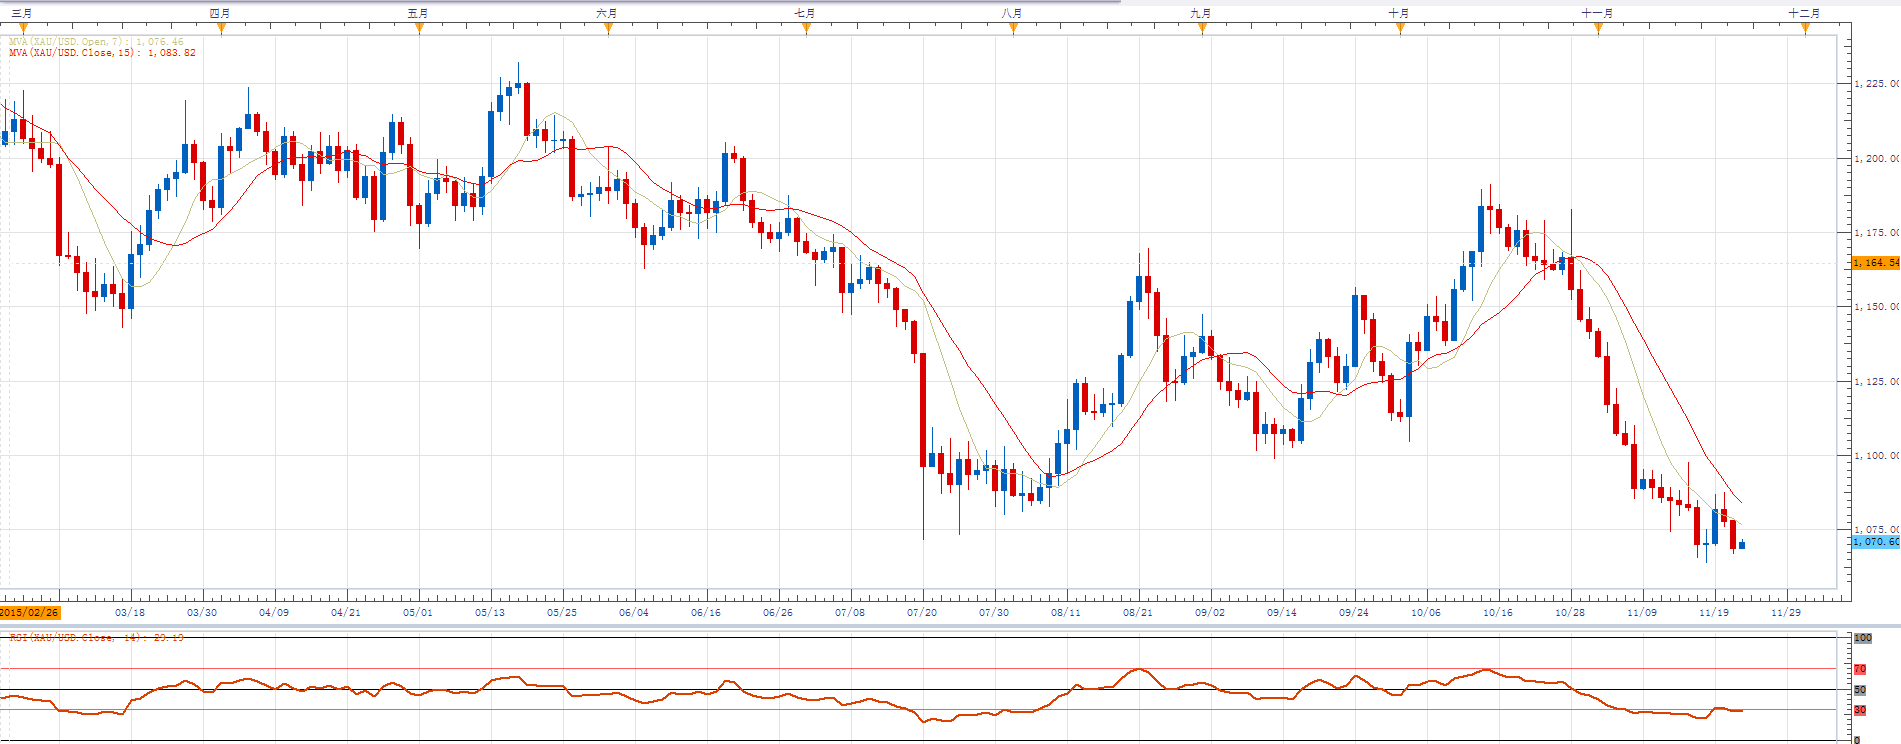This screenshot has width=1901, height=744.
Task: Click the orange marker under 三月
Action: point(23,28)
